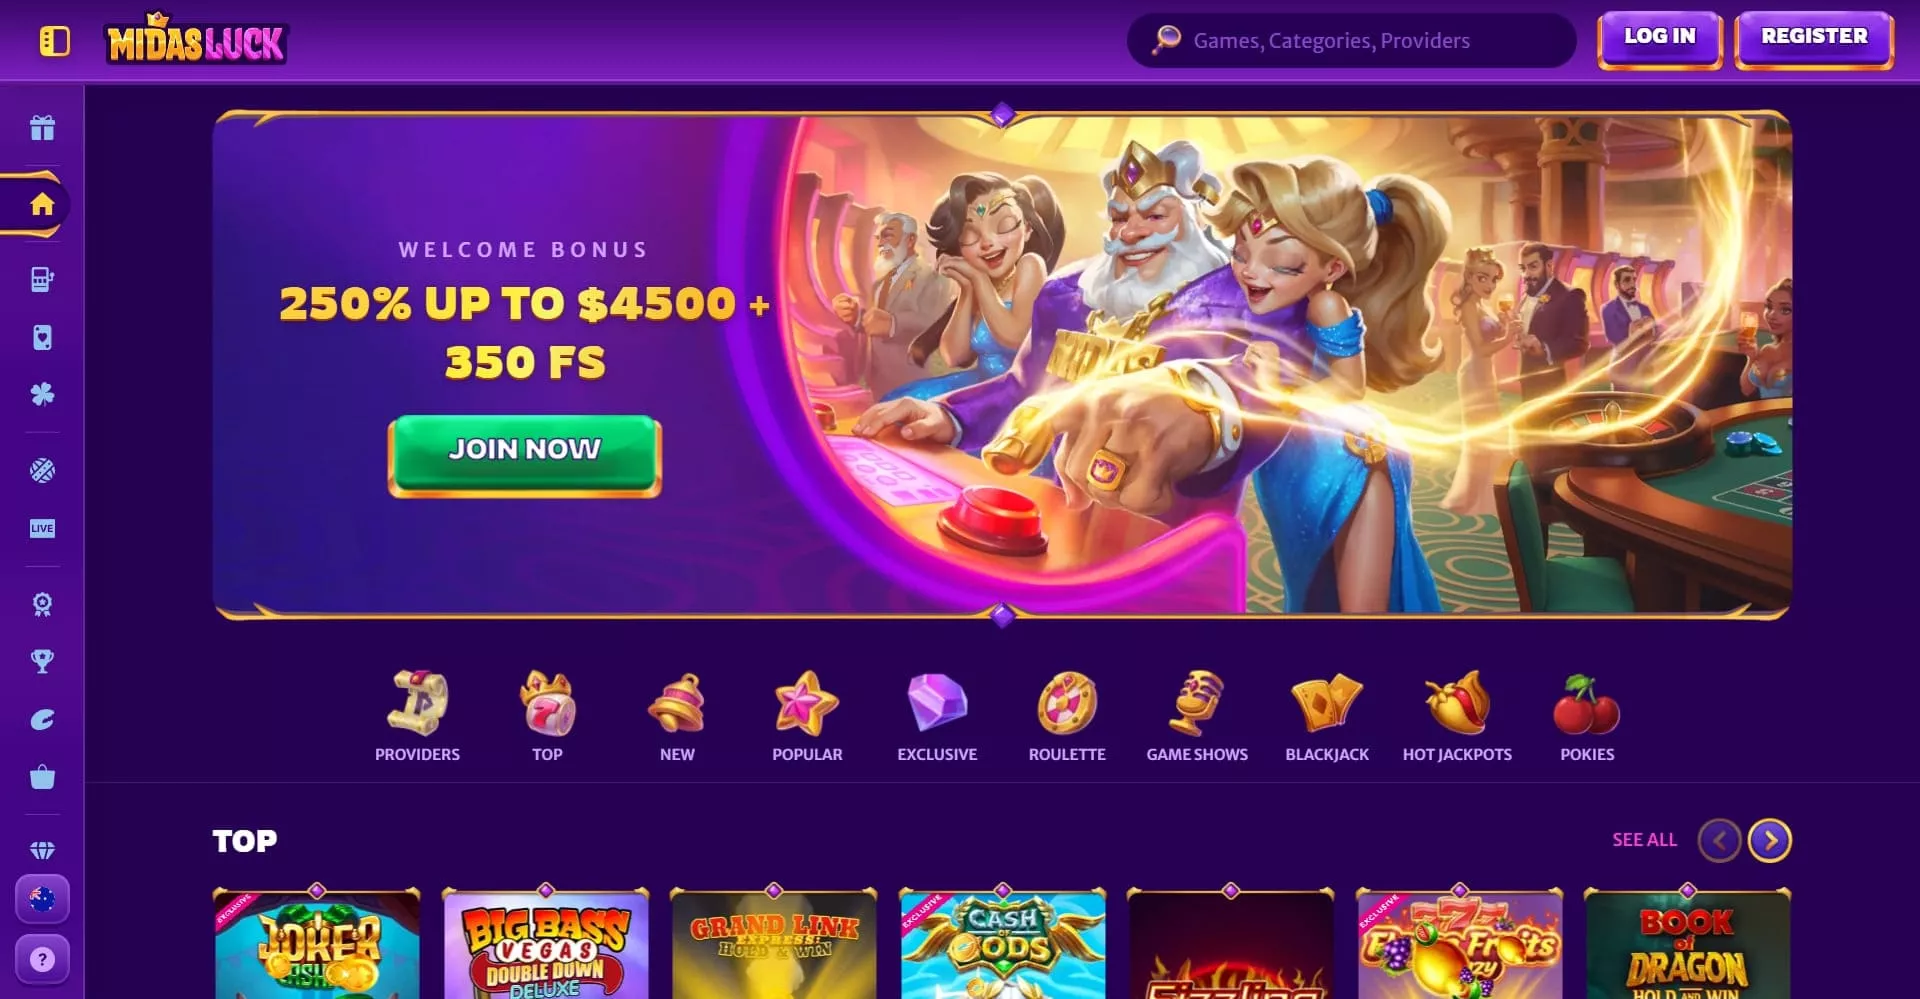Click the SEE ALL link for TOP
This screenshot has width=1920, height=999.
(1644, 840)
